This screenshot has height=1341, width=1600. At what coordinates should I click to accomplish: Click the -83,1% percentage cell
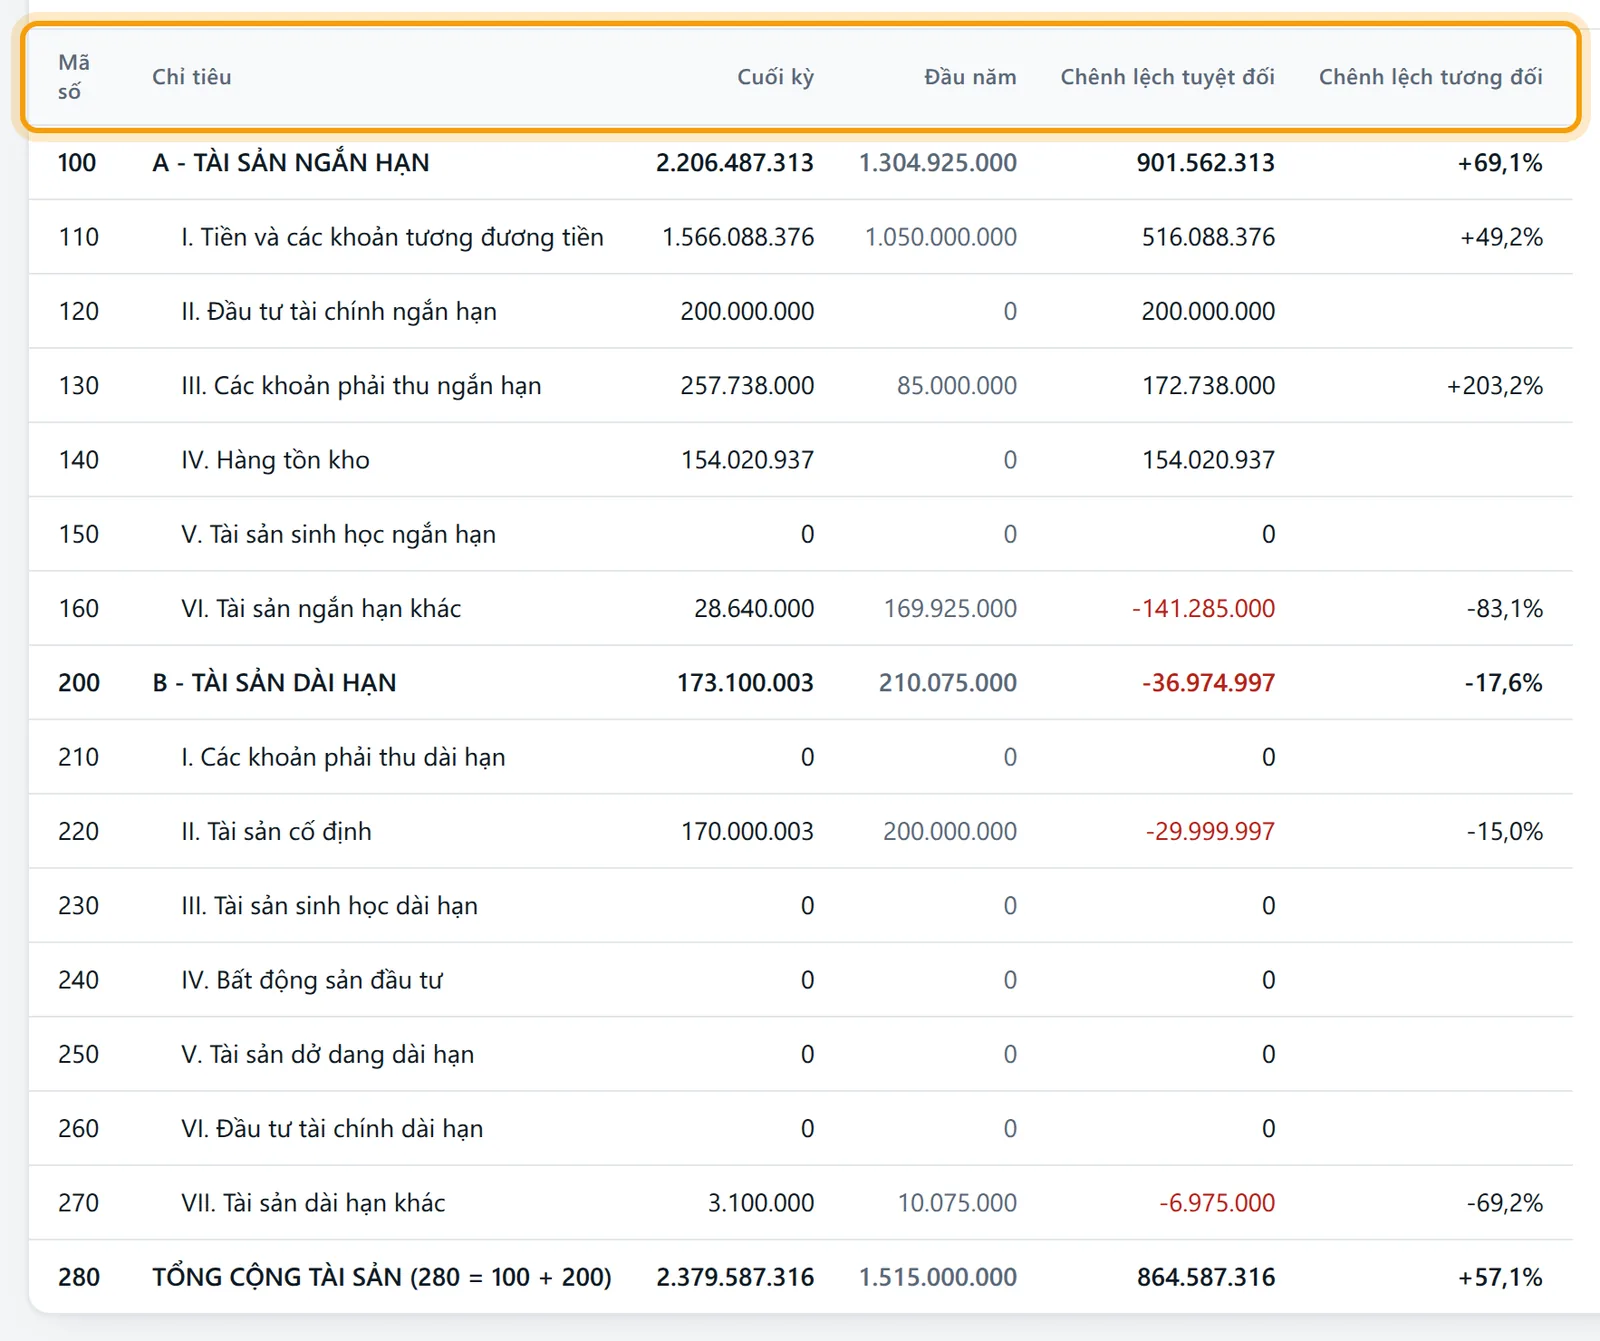point(1504,608)
